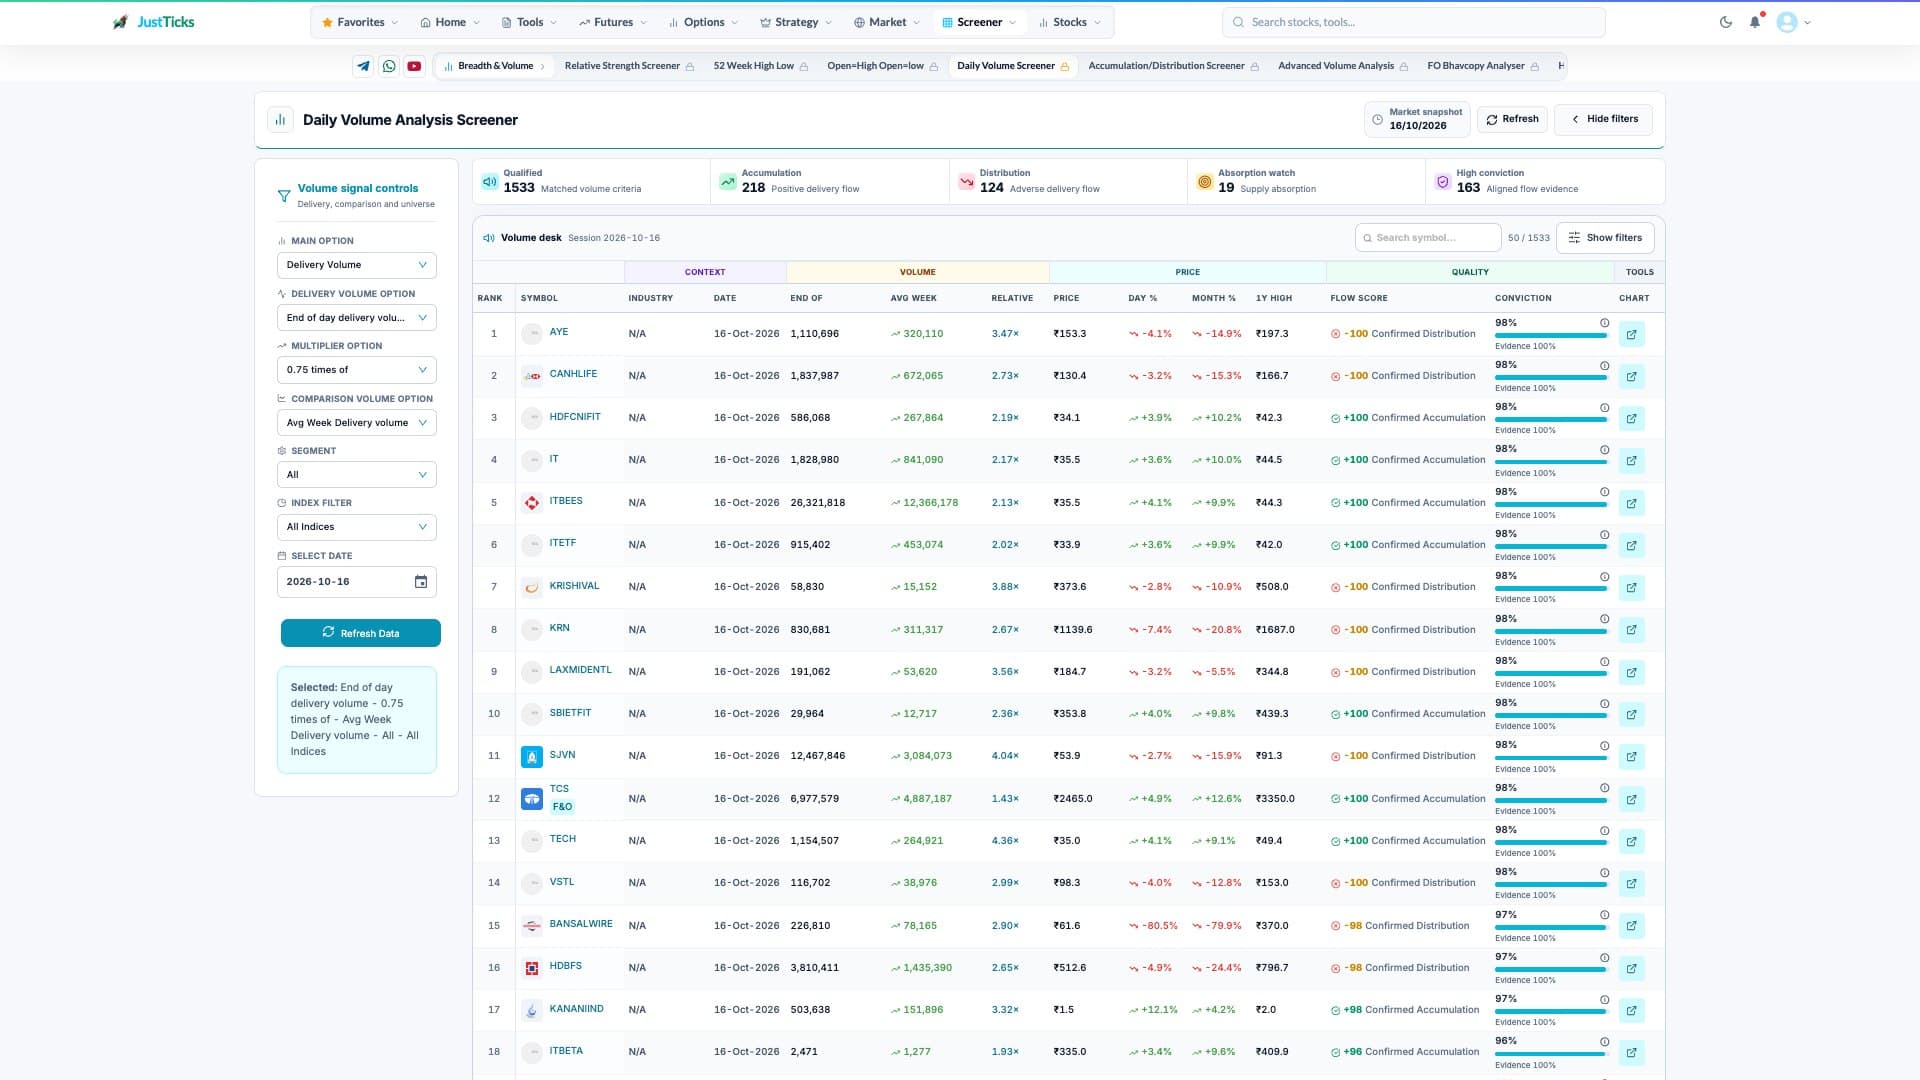The height and width of the screenshot is (1080, 1920).
Task: Open chart for AYE row
Action: pyautogui.click(x=1632, y=334)
